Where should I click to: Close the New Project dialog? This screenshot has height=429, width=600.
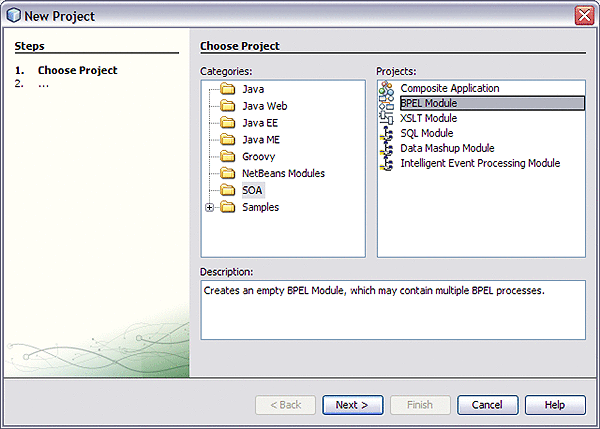[x=584, y=16]
